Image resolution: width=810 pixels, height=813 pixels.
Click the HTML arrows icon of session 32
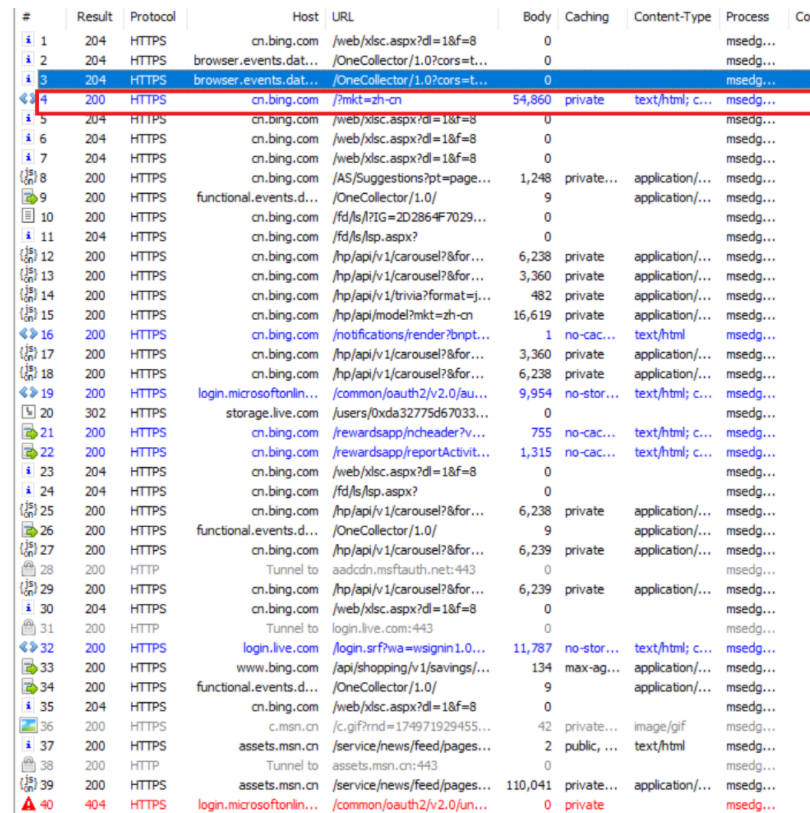(28, 647)
